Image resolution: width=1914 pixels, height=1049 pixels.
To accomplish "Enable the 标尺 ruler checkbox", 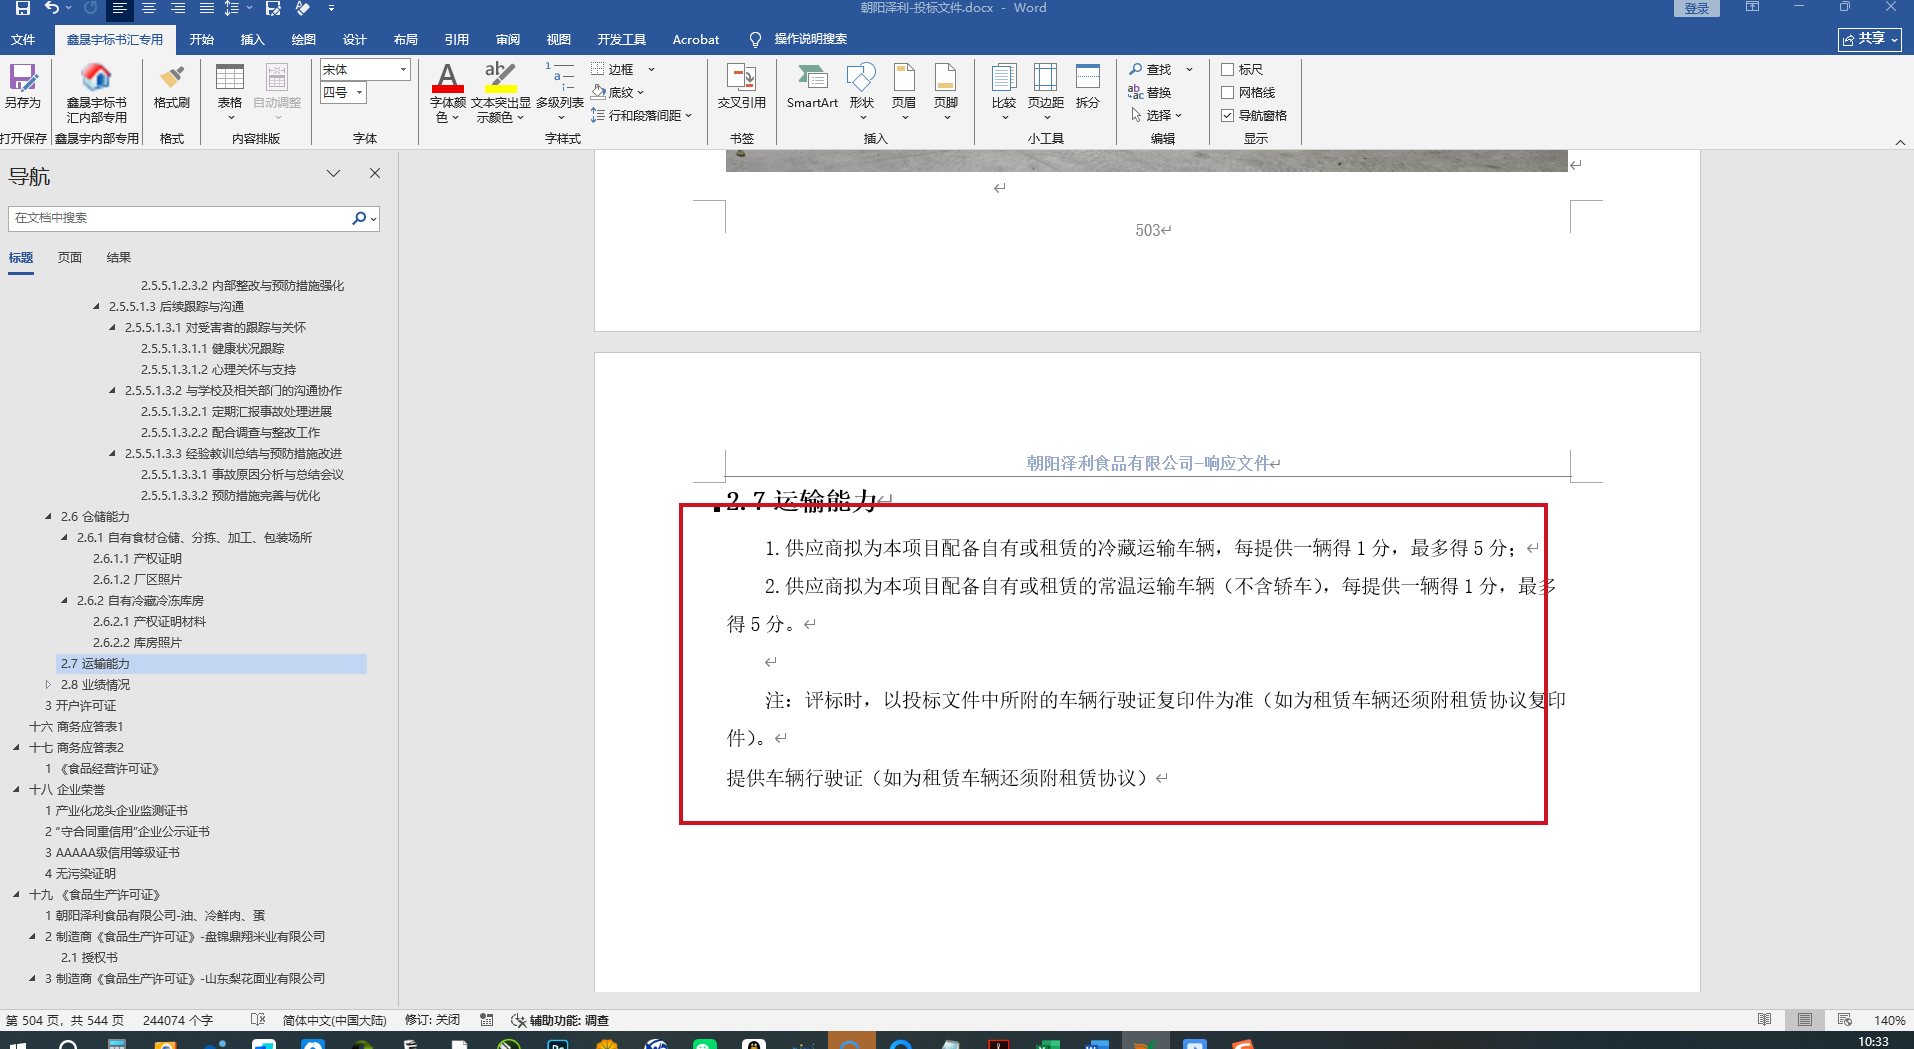I will (1227, 69).
